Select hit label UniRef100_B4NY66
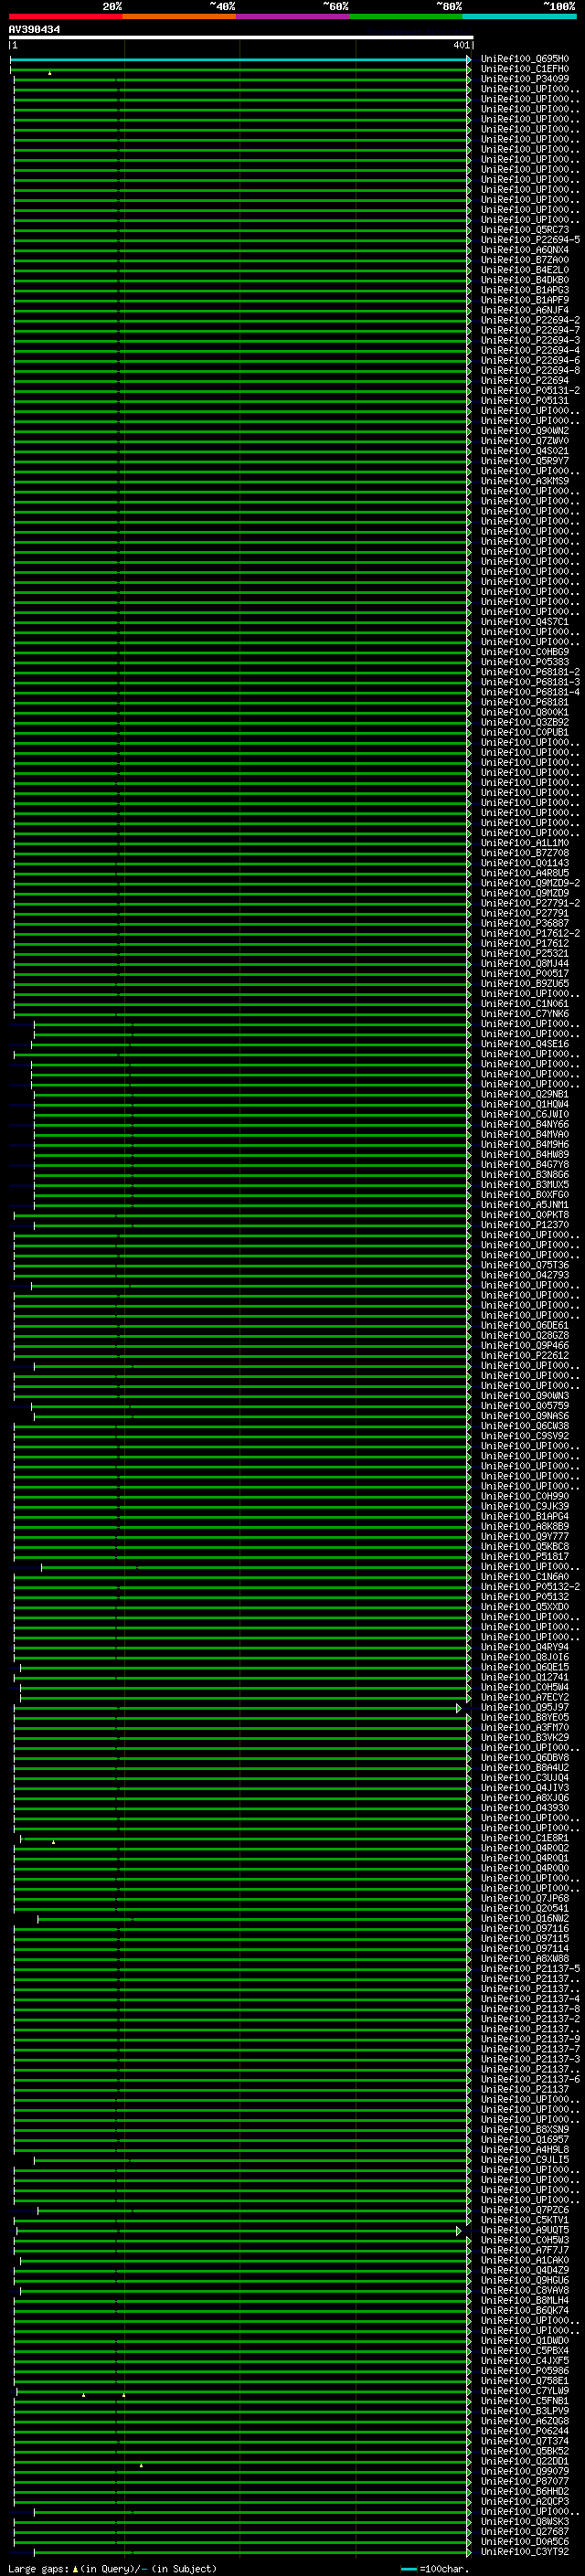This screenshot has height=2576, width=585. [x=525, y=1124]
